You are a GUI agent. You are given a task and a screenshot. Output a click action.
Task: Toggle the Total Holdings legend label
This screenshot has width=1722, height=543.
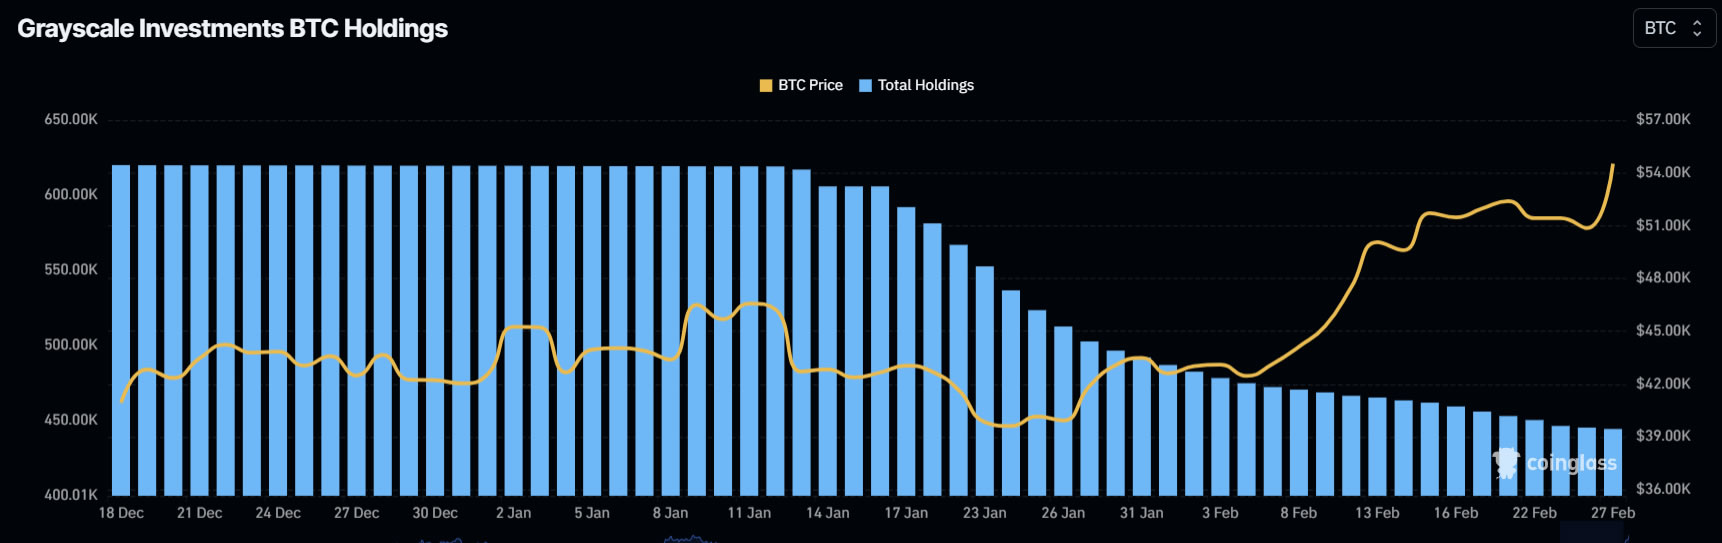point(925,85)
